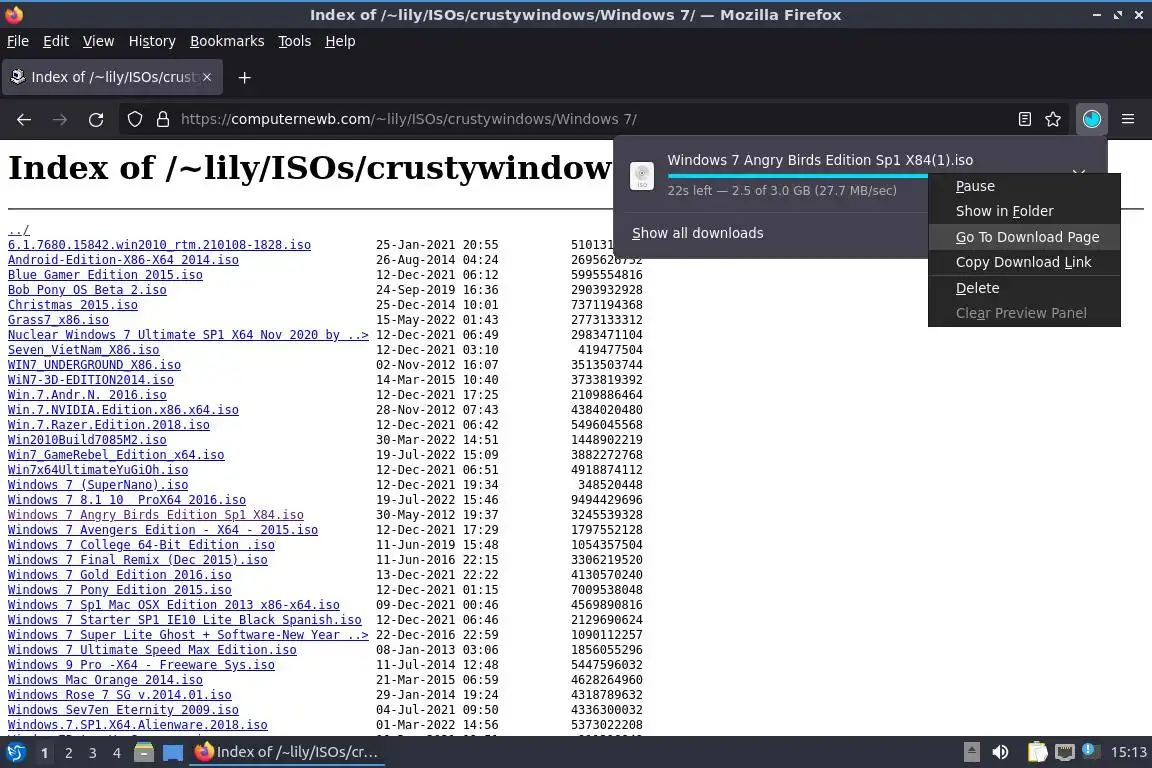Open WIN7_UNDERGROUND_X86.iso
The height and width of the screenshot is (768, 1152).
click(x=94, y=365)
